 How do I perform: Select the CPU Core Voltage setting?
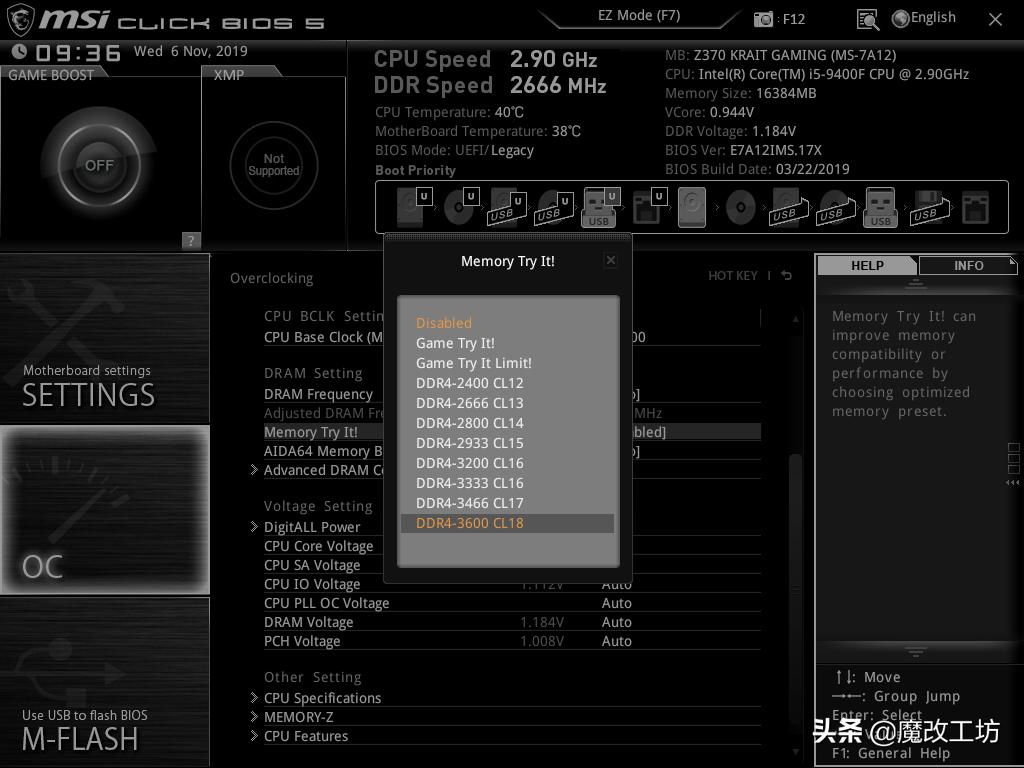point(319,546)
